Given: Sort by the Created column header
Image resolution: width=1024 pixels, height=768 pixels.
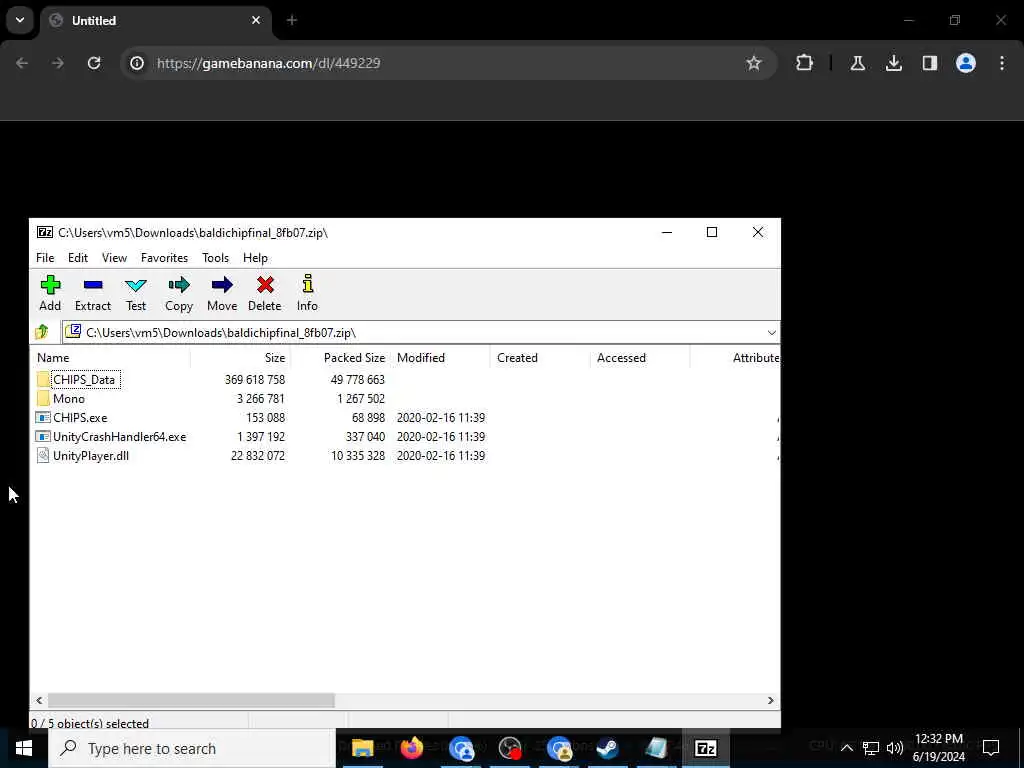Looking at the screenshot, I should click(x=540, y=358).
